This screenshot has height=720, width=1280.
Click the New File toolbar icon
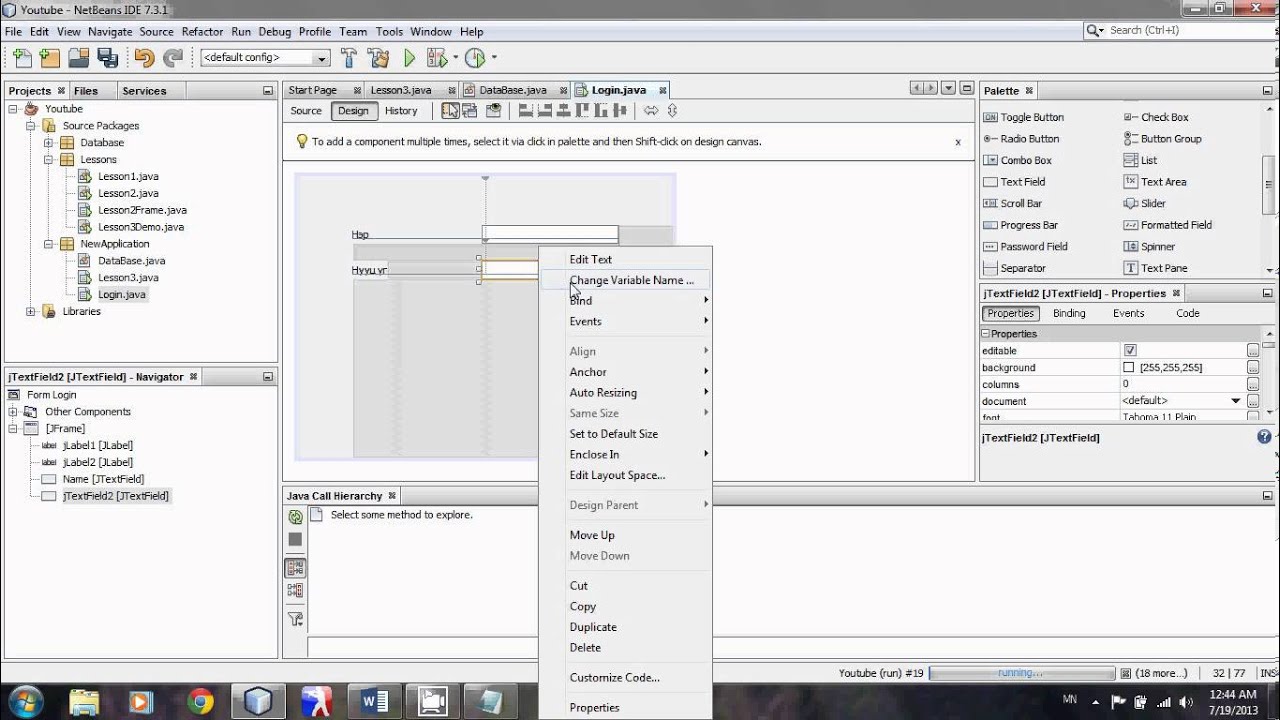tap(22, 58)
